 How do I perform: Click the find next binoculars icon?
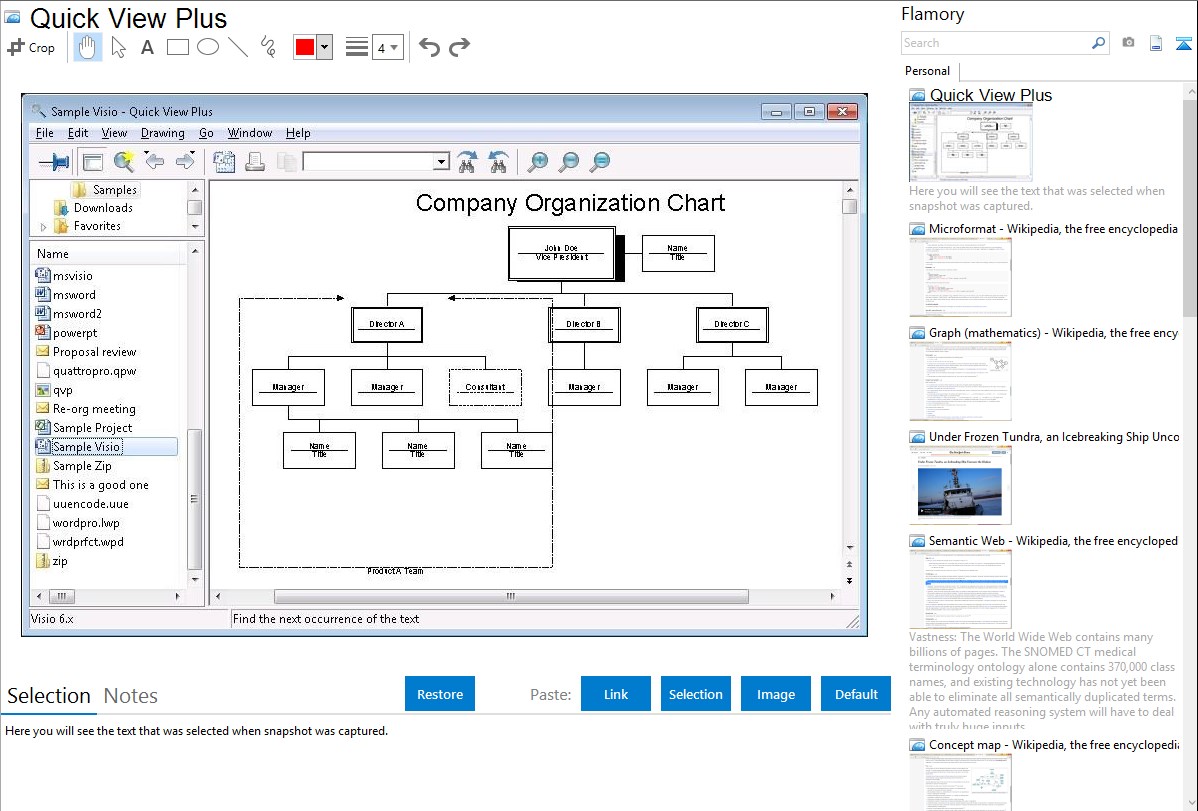coord(467,161)
